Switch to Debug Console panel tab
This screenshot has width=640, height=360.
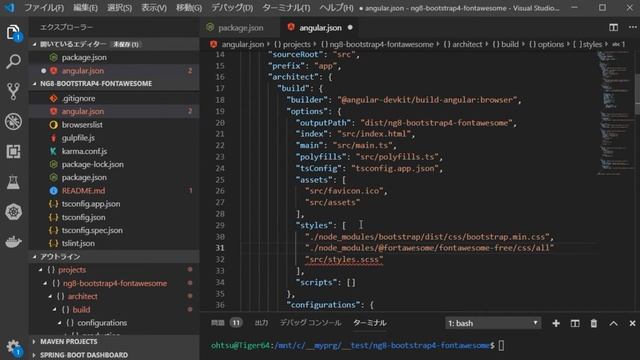pos(310,323)
